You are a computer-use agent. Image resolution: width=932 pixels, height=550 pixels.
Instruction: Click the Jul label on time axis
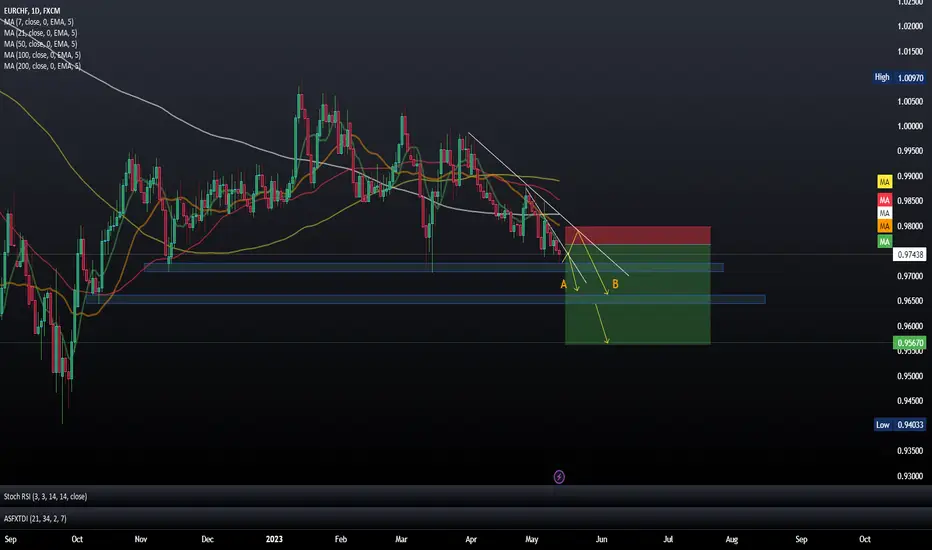668,539
